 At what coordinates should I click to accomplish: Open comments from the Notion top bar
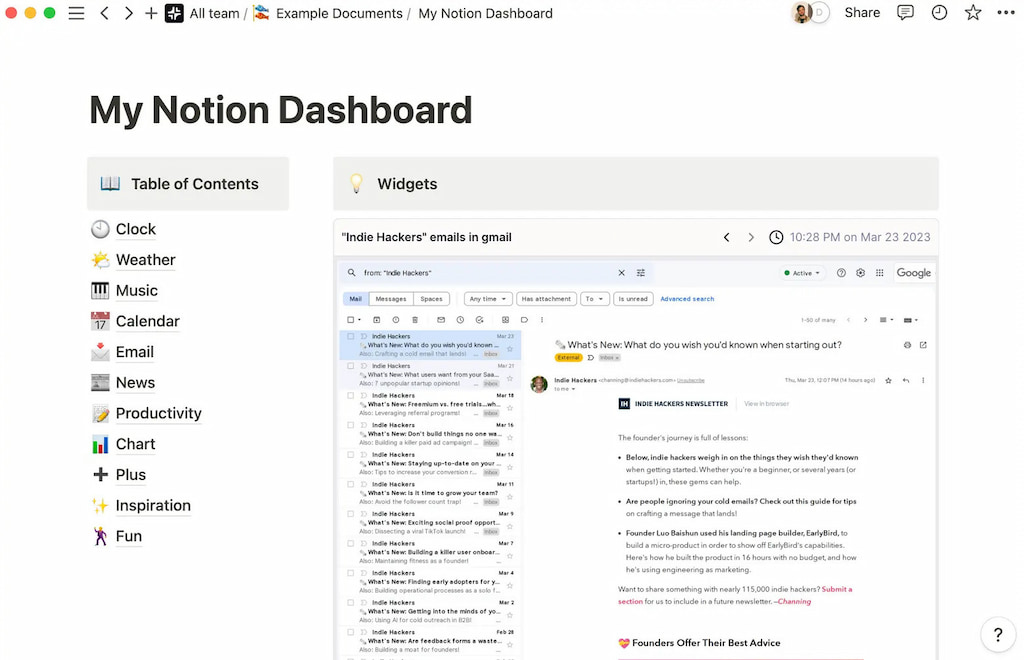point(905,12)
